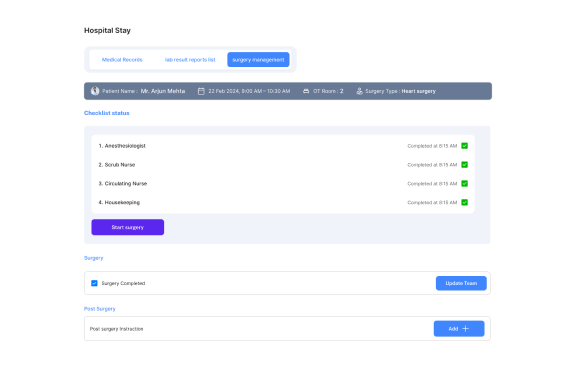
Task: Click the Hospital Stay title
Action: coord(107,30)
